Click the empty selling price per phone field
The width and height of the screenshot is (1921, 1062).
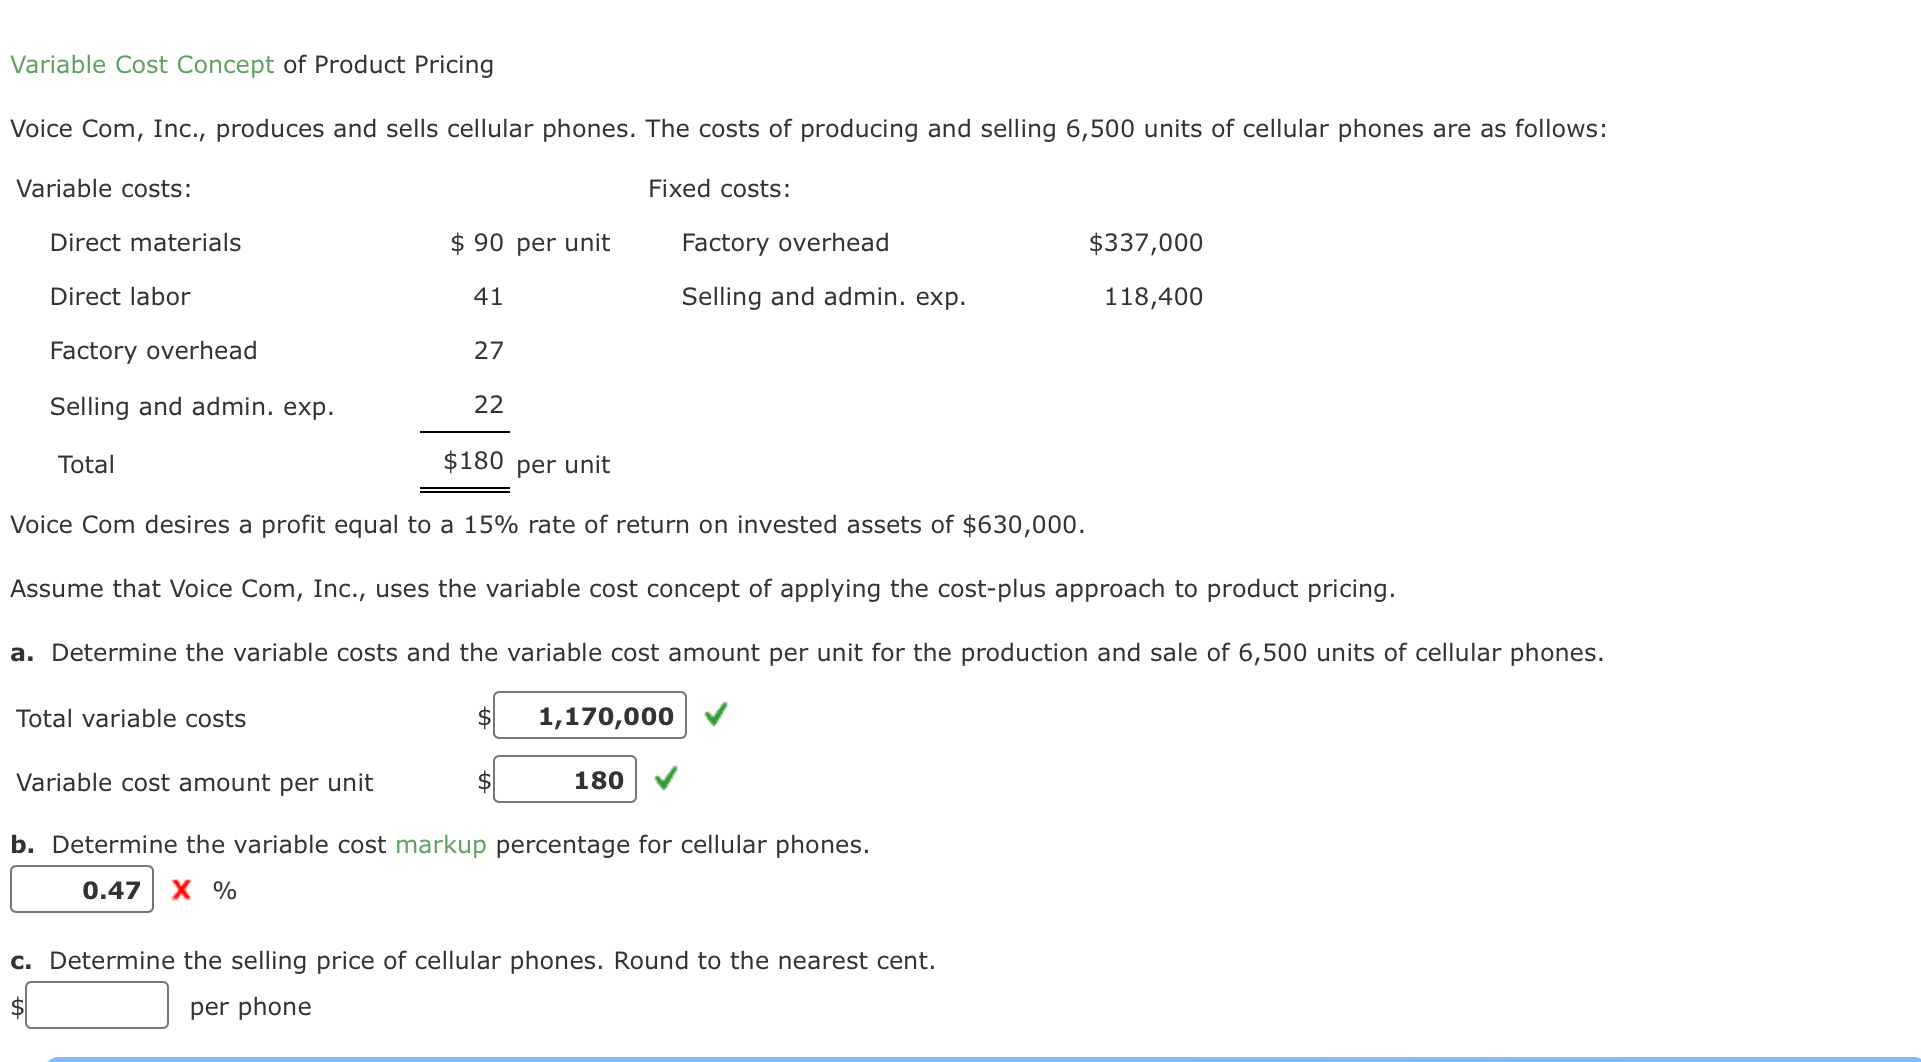(x=97, y=1005)
